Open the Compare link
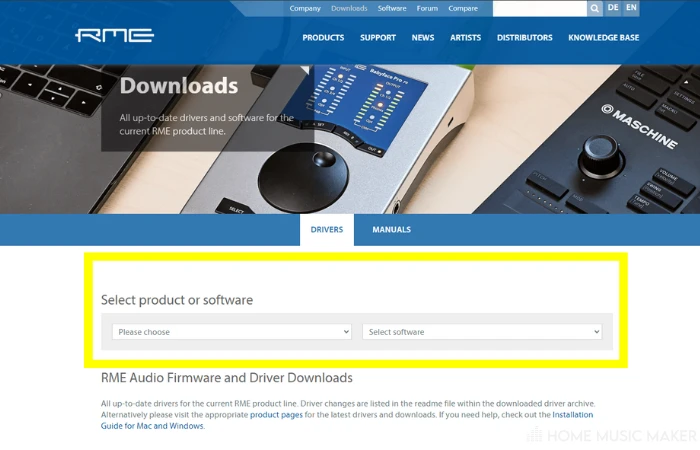The height and width of the screenshot is (450, 700). (463, 8)
